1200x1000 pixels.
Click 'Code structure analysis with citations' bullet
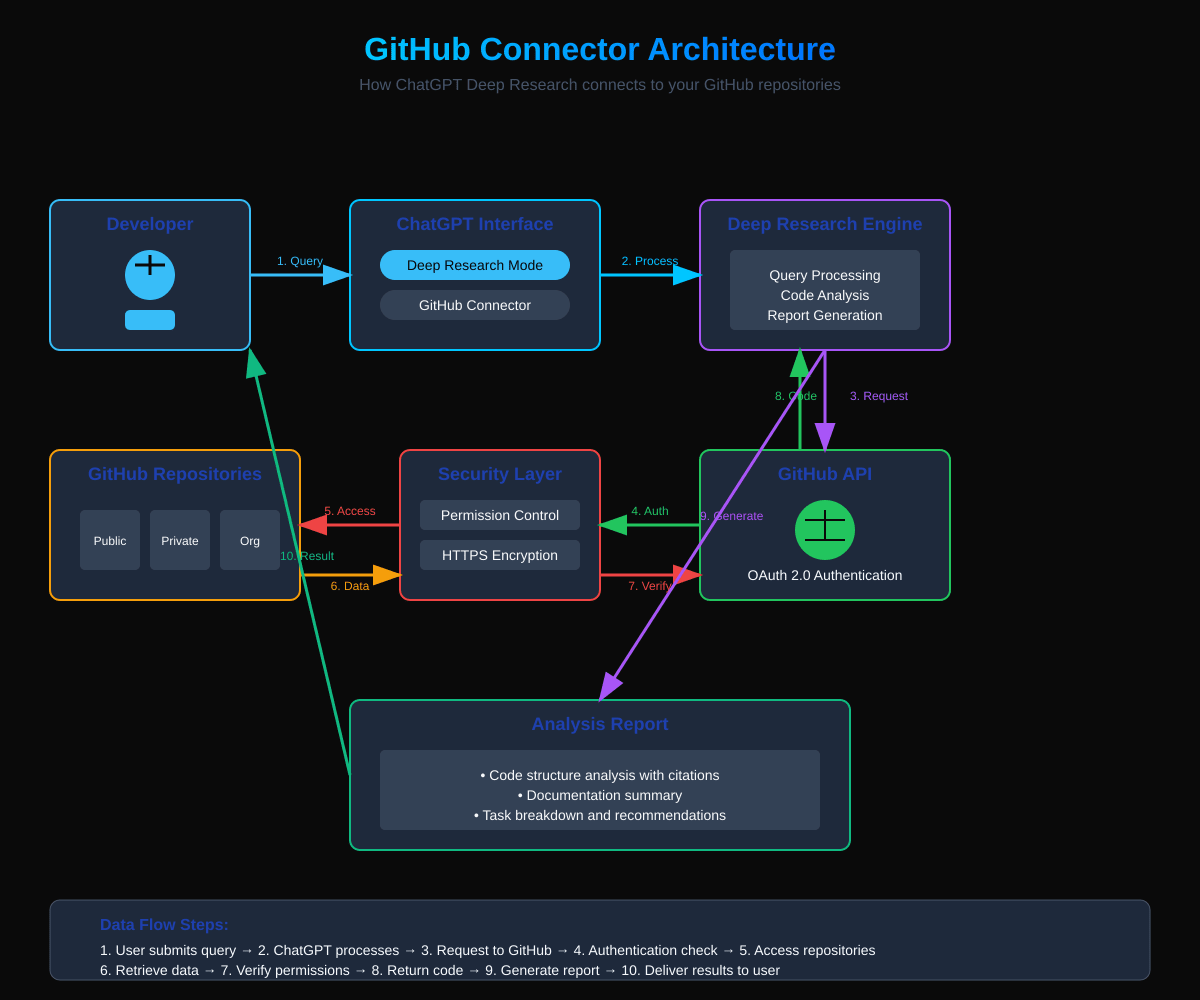[x=600, y=775]
